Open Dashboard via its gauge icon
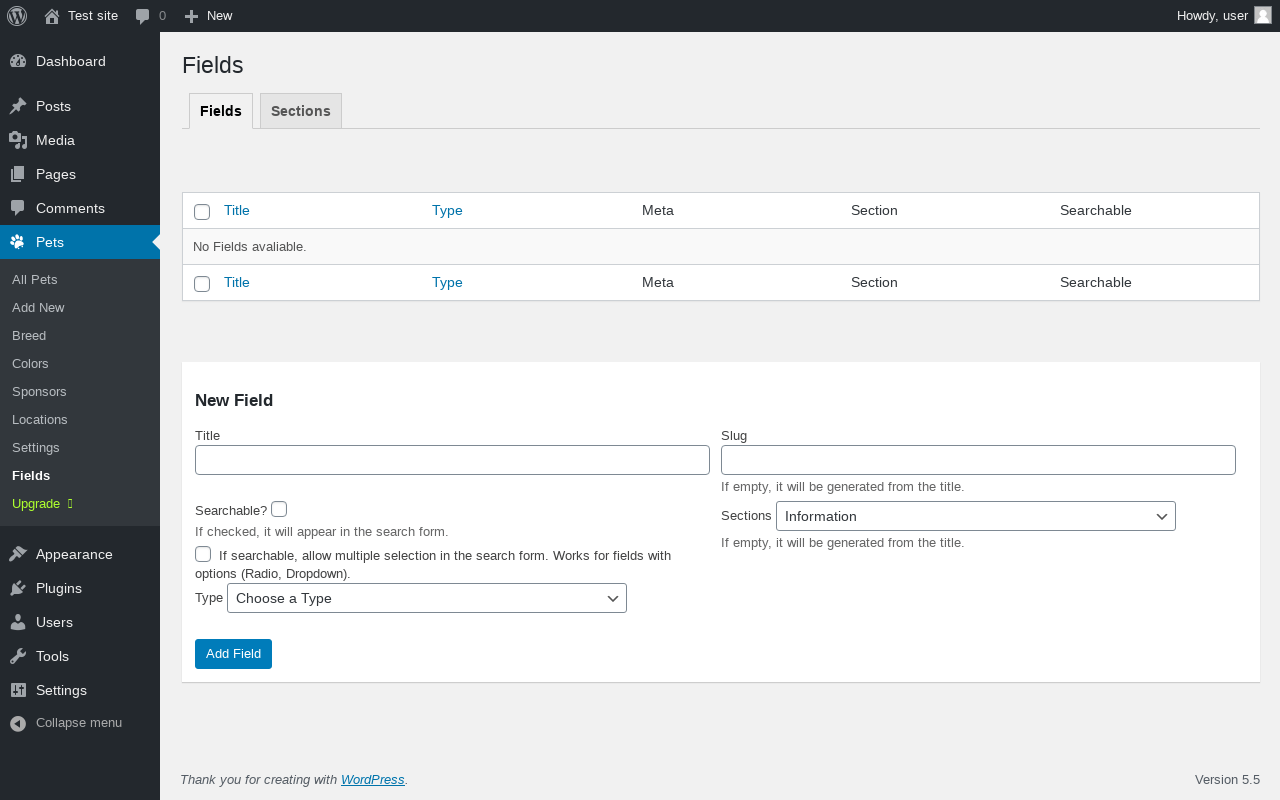 point(18,61)
